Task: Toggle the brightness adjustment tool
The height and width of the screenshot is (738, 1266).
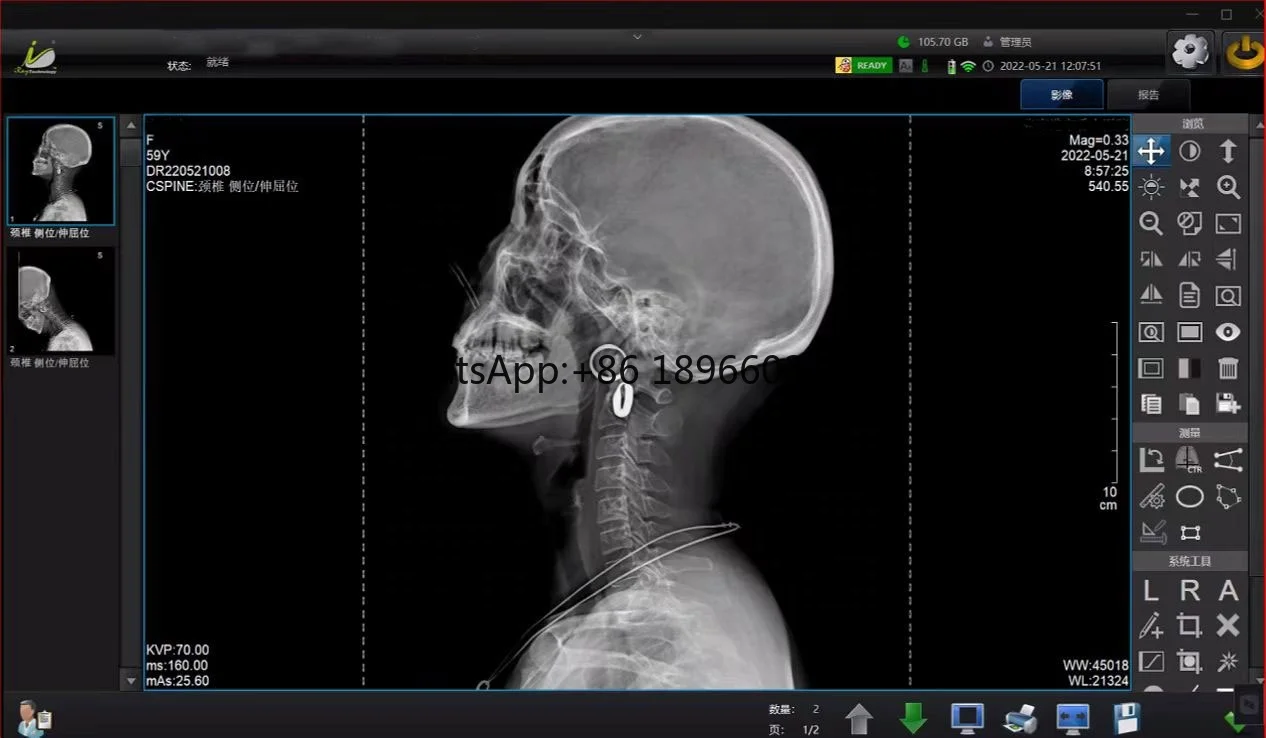Action: click(x=1151, y=187)
